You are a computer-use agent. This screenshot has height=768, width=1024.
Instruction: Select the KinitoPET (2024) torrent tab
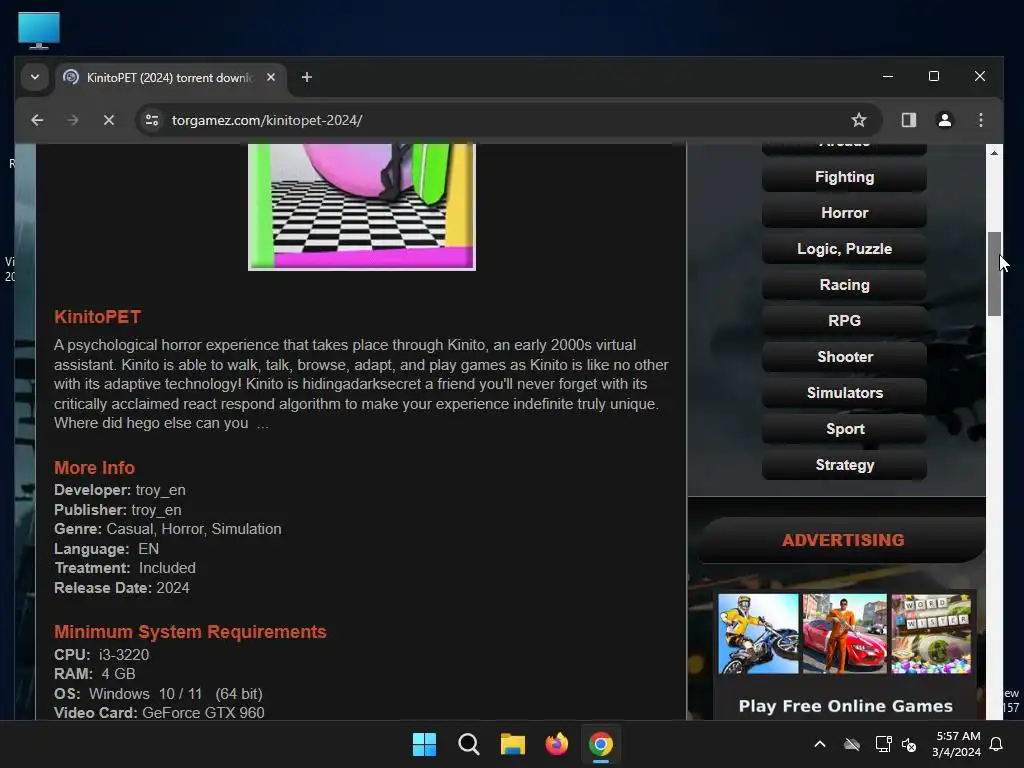tap(170, 78)
